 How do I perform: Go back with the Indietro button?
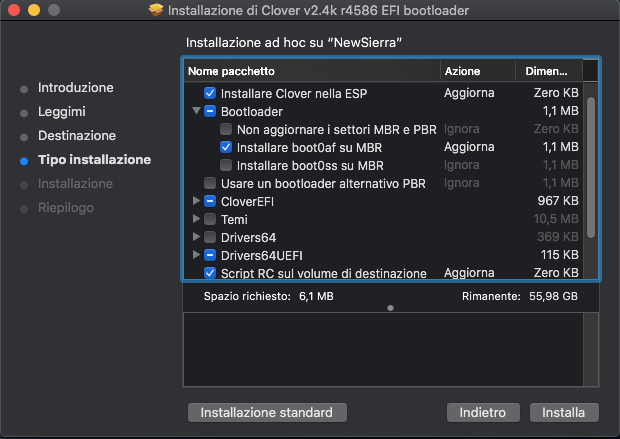coord(483,413)
